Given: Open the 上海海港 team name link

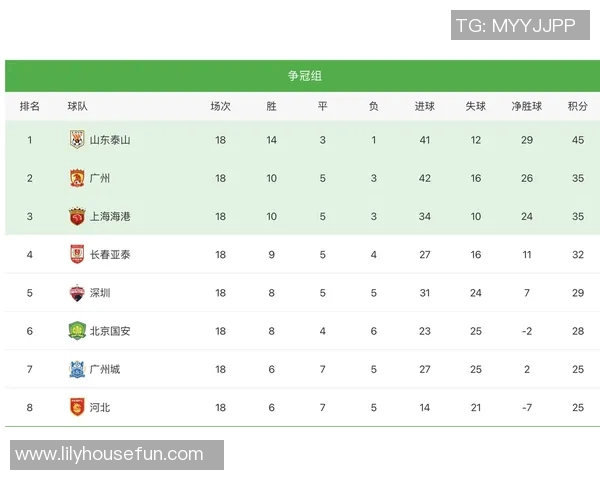Looking at the screenshot, I should pos(110,216).
